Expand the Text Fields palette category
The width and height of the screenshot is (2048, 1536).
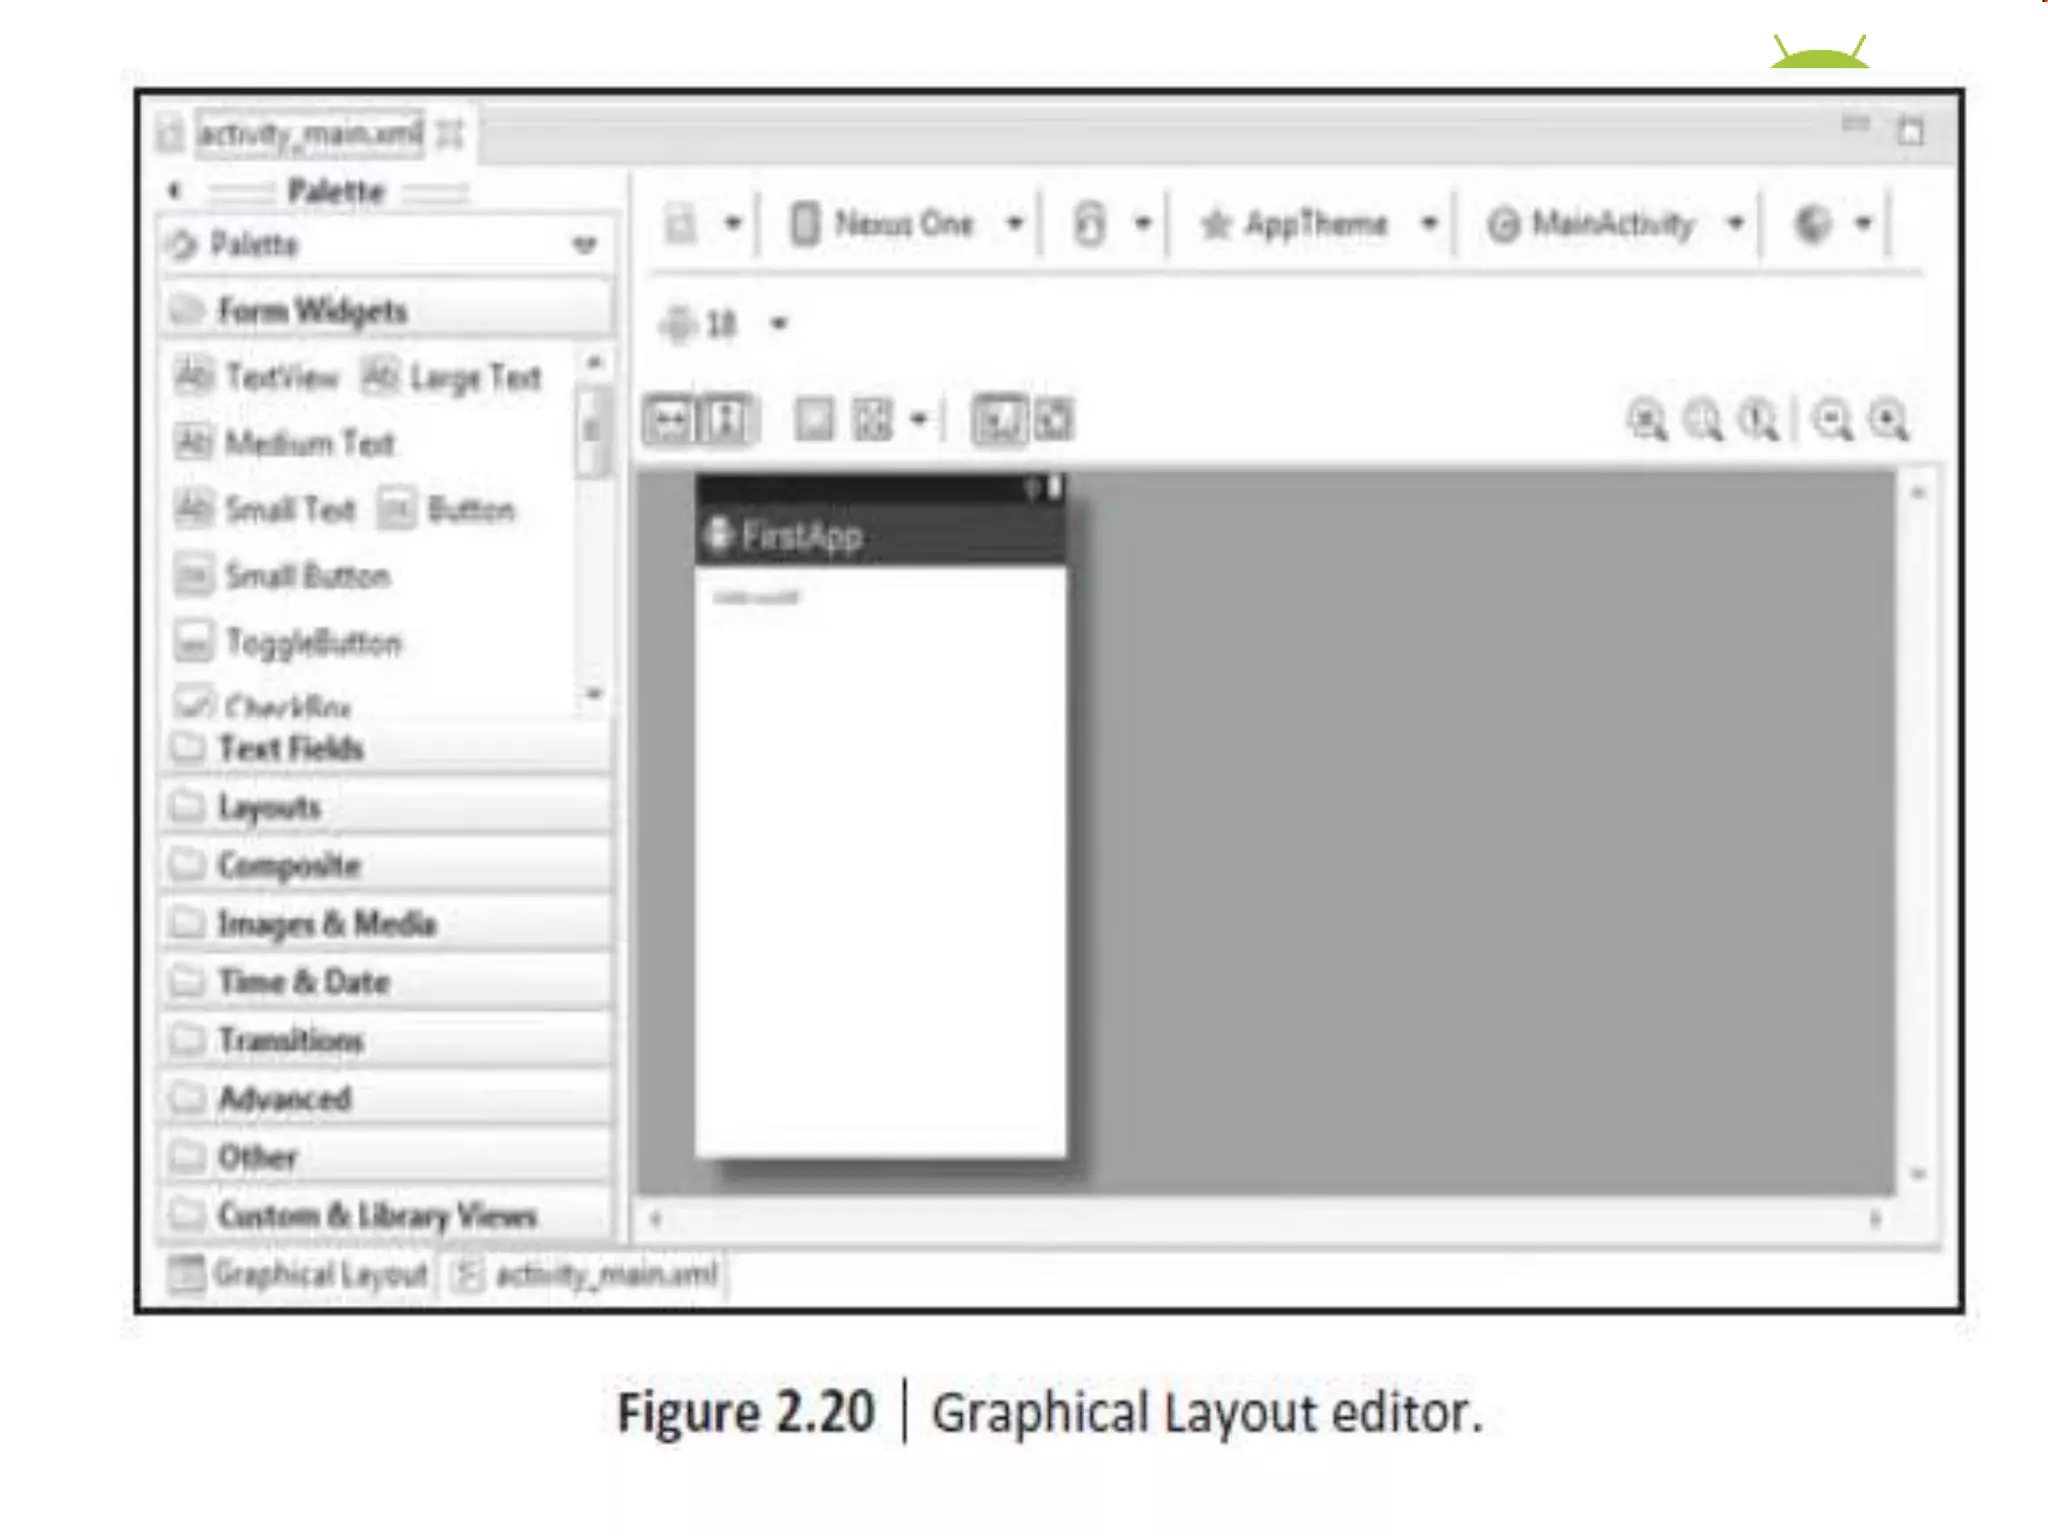pos(290,748)
